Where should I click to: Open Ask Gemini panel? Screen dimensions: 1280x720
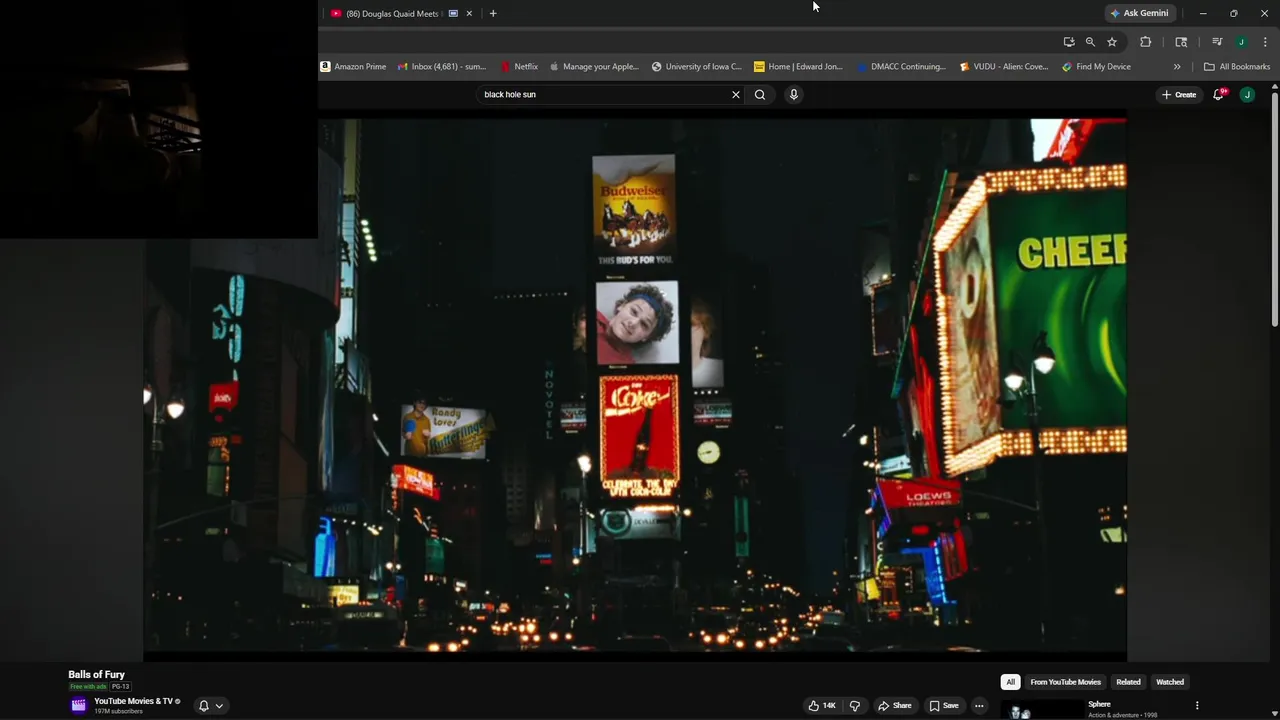click(x=1139, y=14)
